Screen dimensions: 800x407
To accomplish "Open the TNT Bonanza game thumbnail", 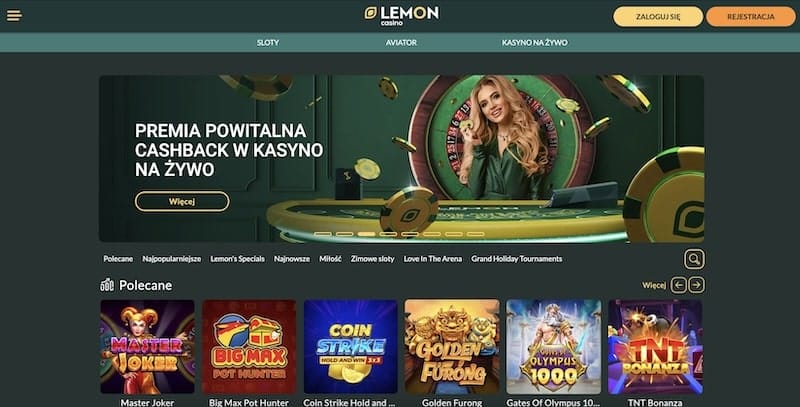I will coord(655,347).
